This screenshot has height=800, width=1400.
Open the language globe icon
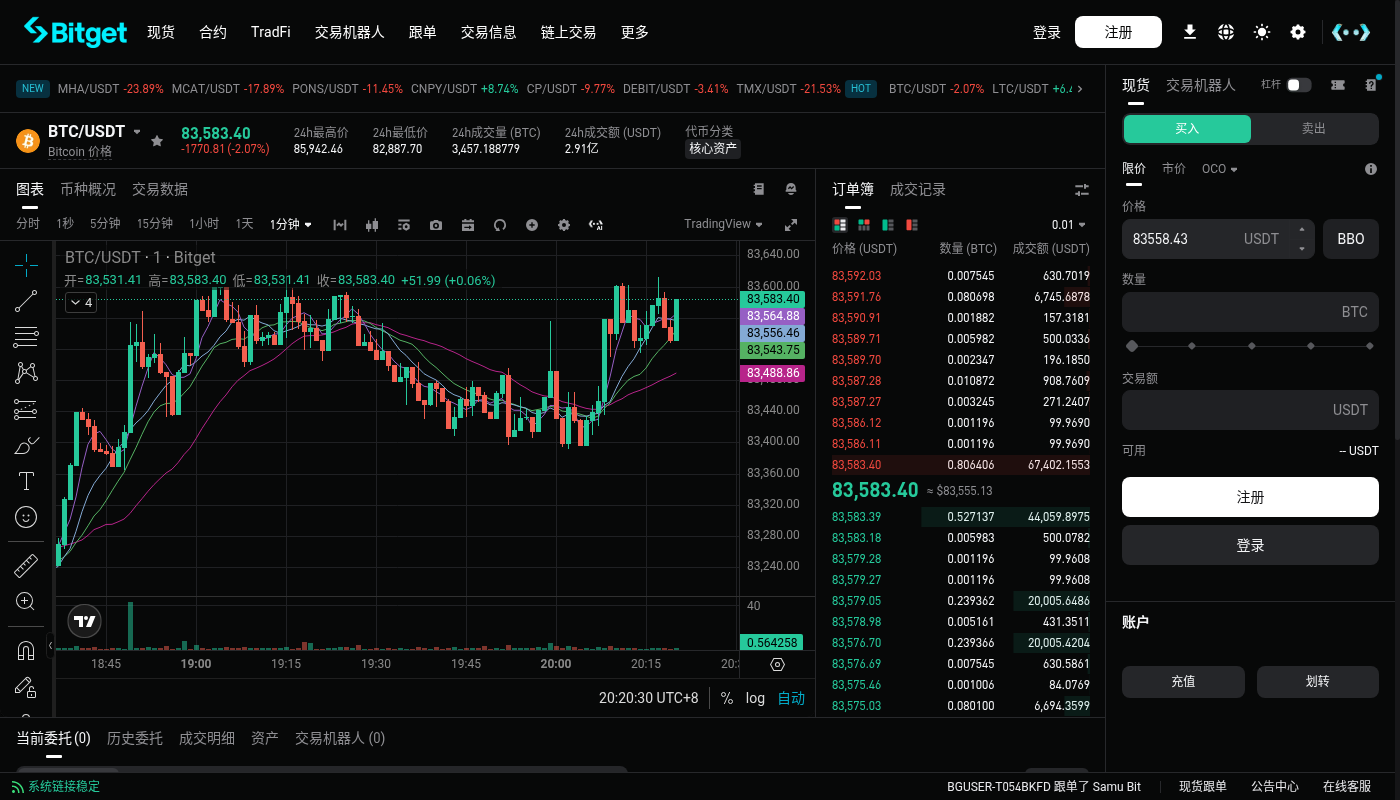coord(1226,32)
